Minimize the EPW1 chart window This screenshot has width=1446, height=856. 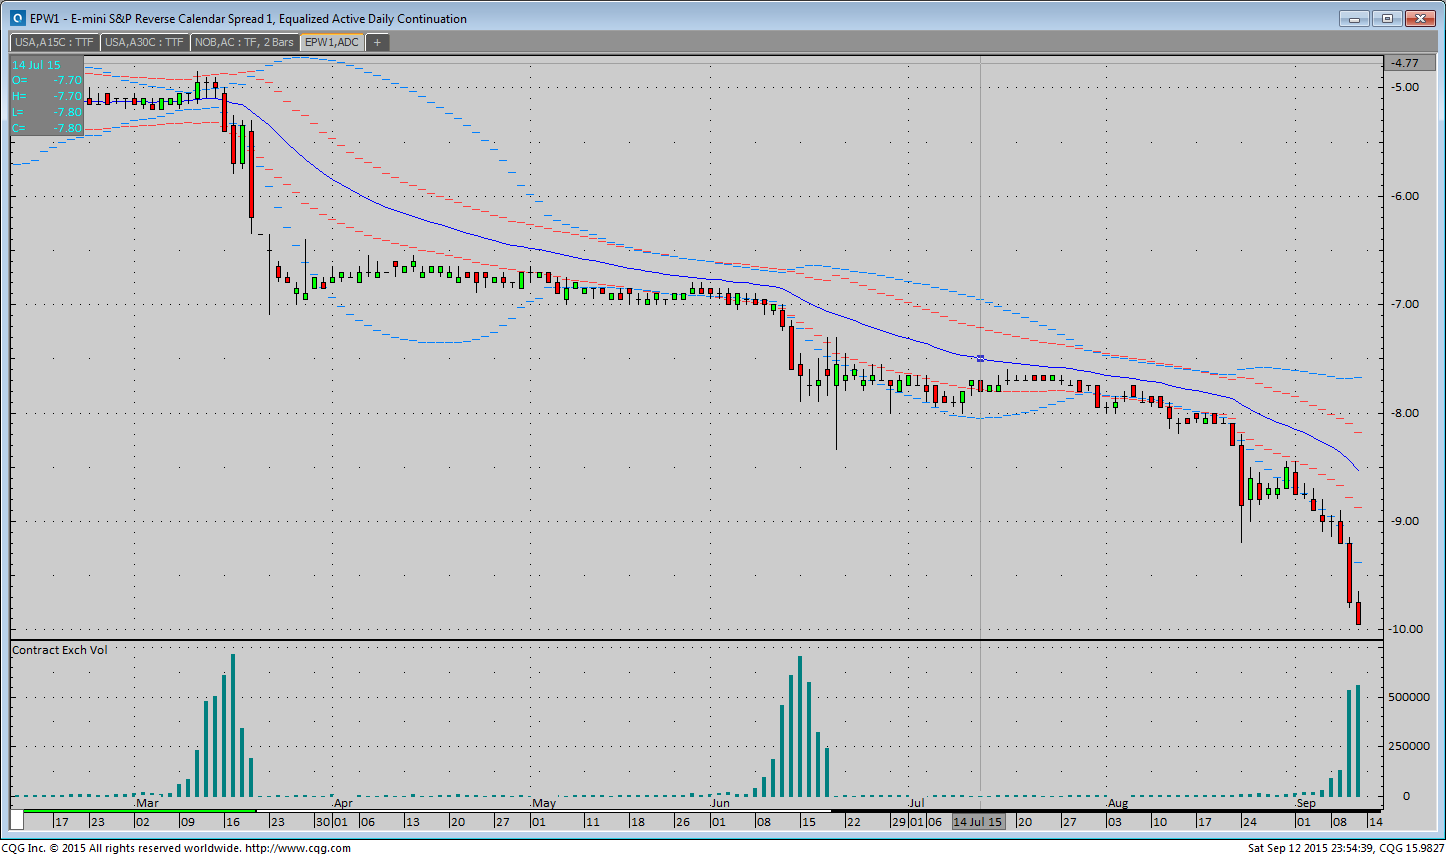[1354, 18]
